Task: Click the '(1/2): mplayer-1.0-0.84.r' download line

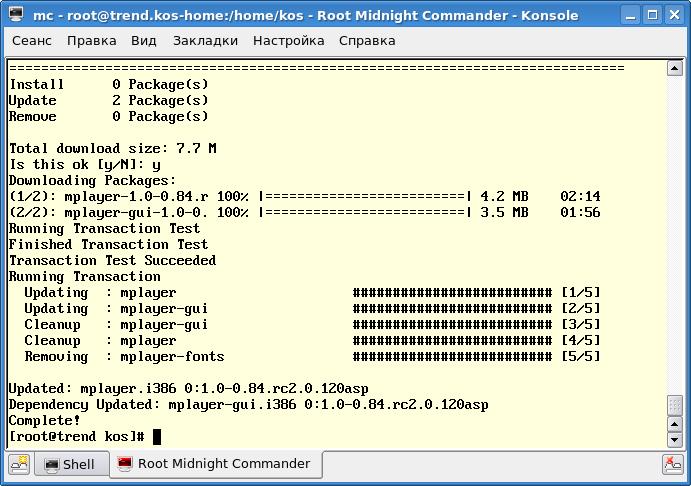Action: [x=305, y=197]
